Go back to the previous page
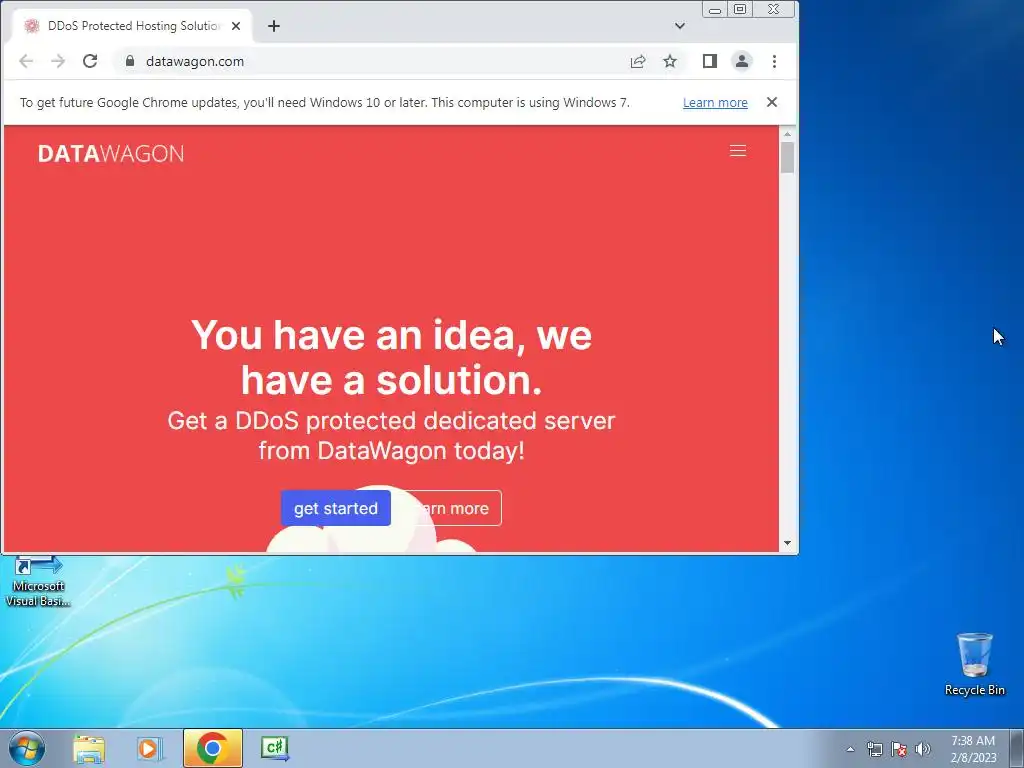Screen dimensions: 1024x768 pos(26,61)
